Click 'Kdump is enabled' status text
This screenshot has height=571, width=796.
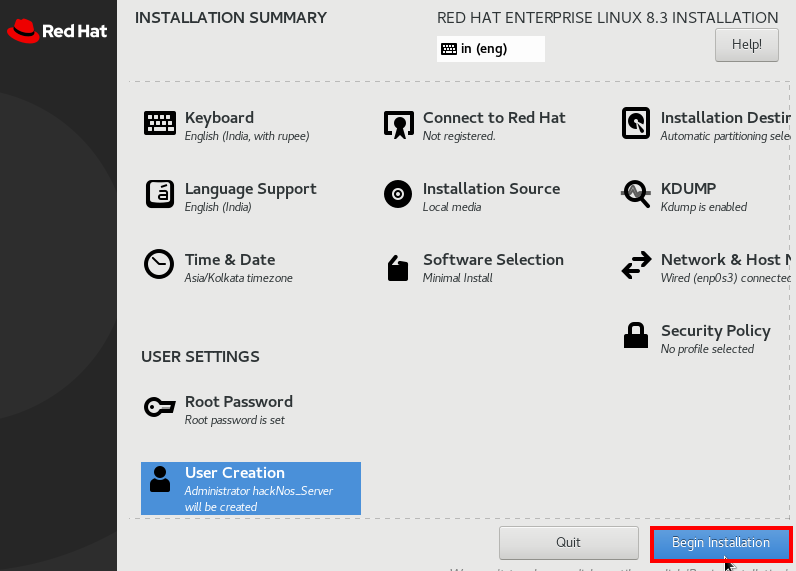click(x=704, y=207)
